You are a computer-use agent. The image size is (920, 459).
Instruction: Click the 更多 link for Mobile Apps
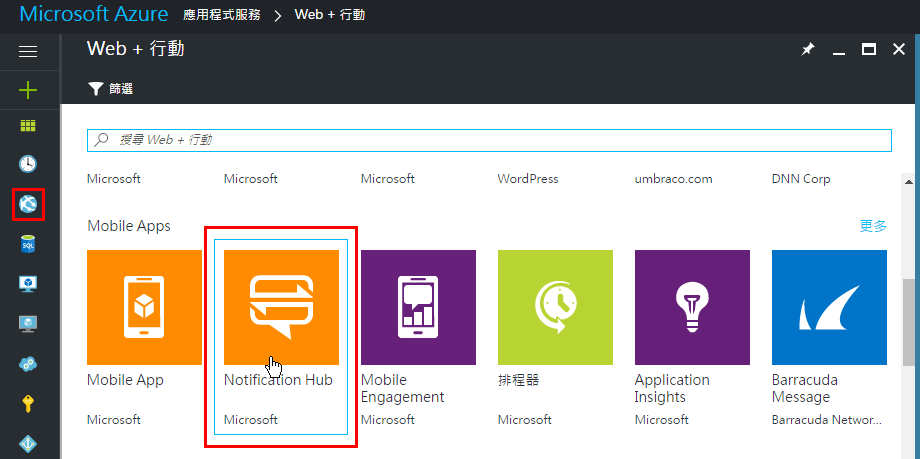[x=873, y=226]
